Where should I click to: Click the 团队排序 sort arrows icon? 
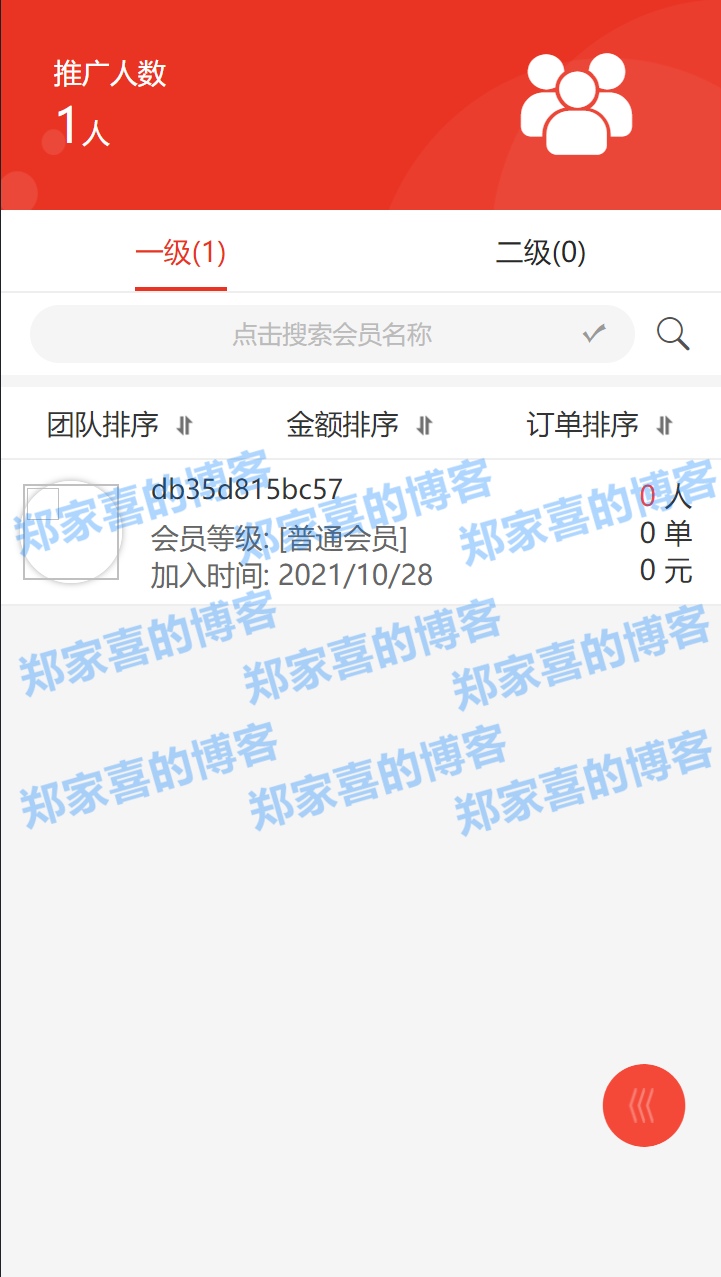click(x=184, y=426)
